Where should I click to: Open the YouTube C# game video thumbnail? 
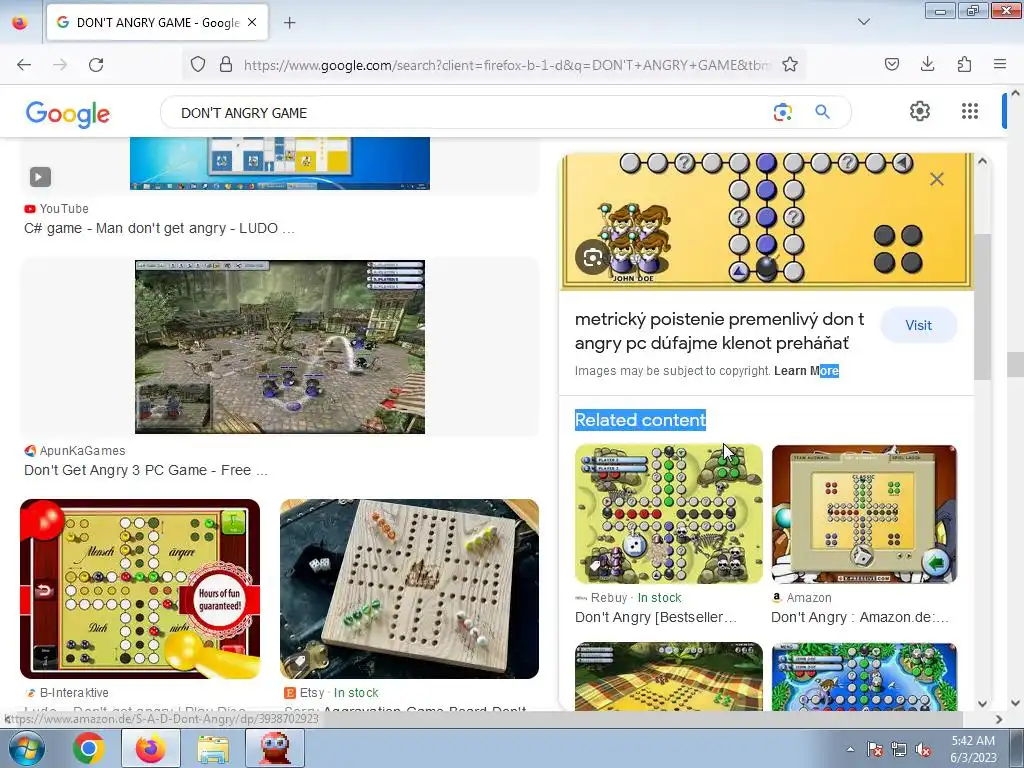[x=280, y=163]
